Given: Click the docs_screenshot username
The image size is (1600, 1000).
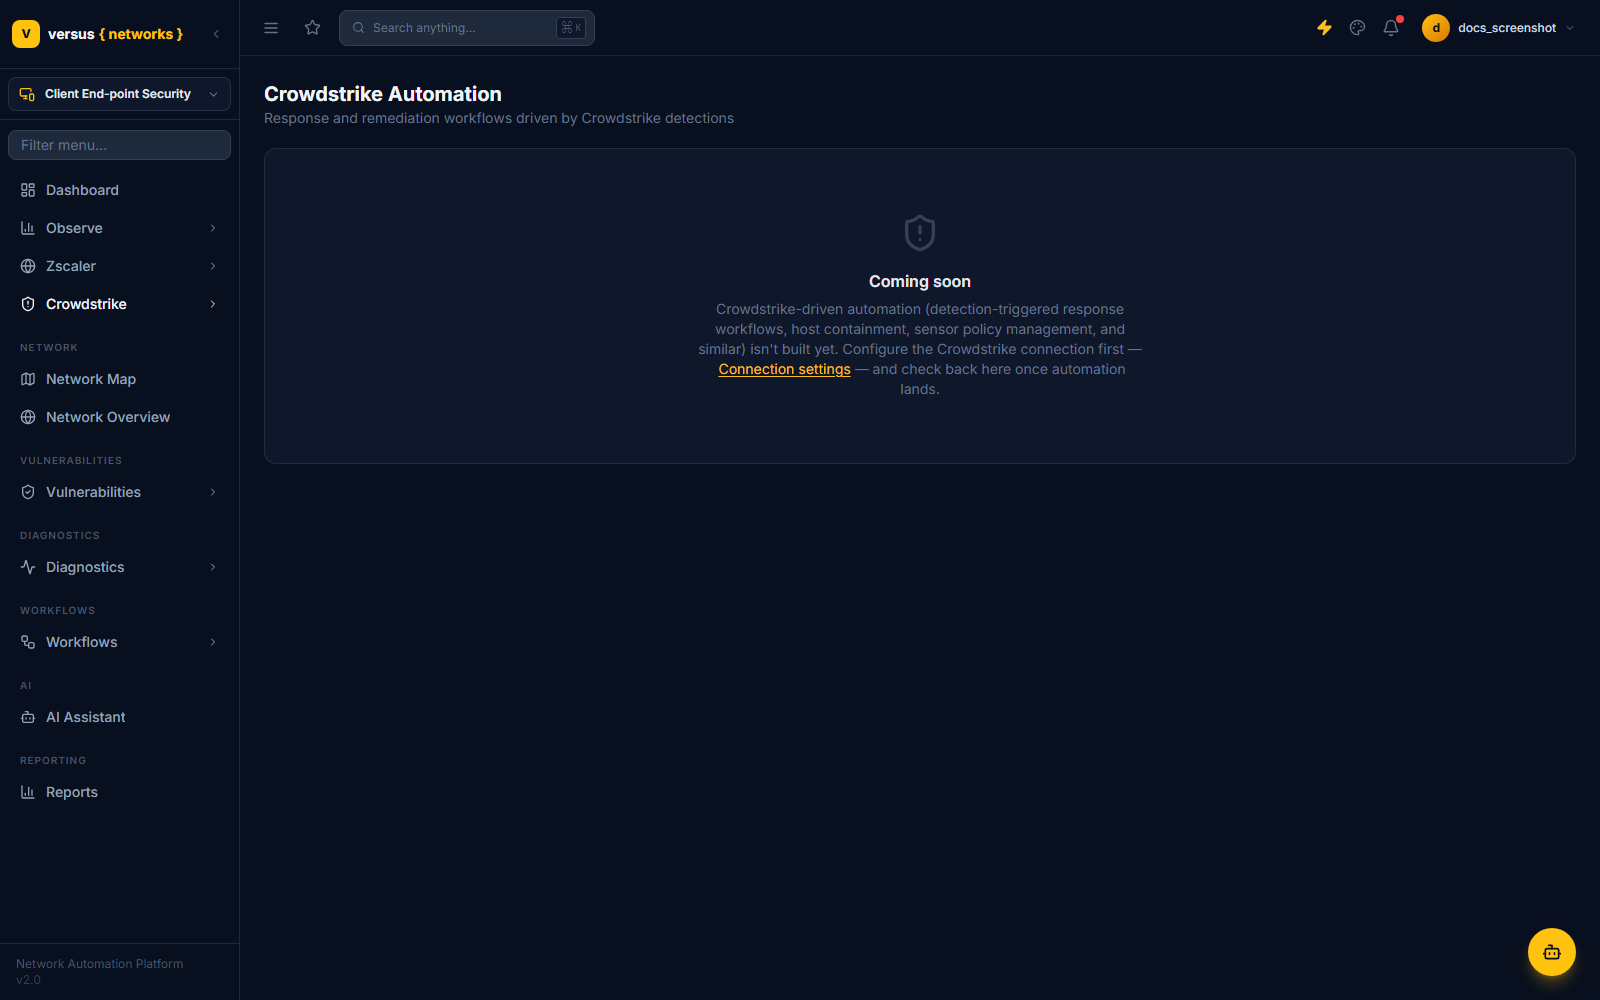Looking at the screenshot, I should point(1507,28).
